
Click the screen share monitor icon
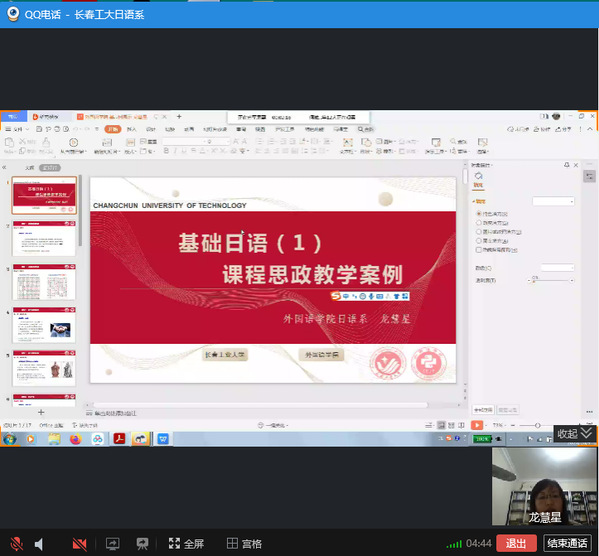coord(112,543)
